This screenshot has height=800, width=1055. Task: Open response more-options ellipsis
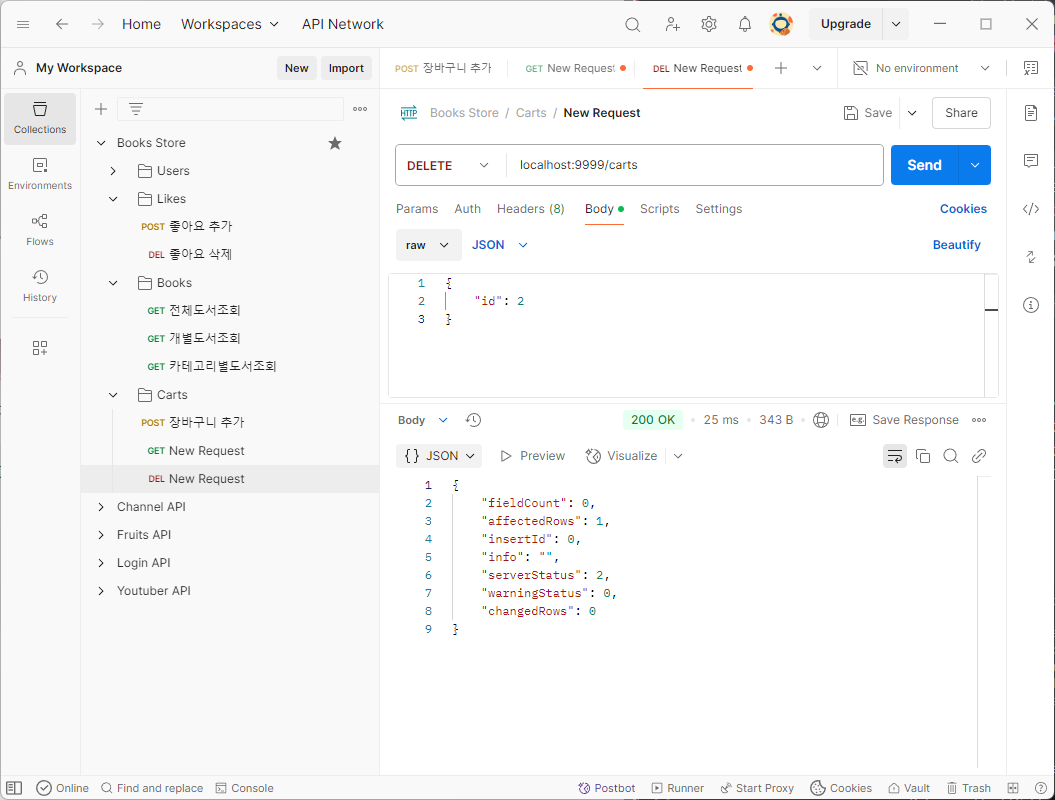tap(979, 420)
